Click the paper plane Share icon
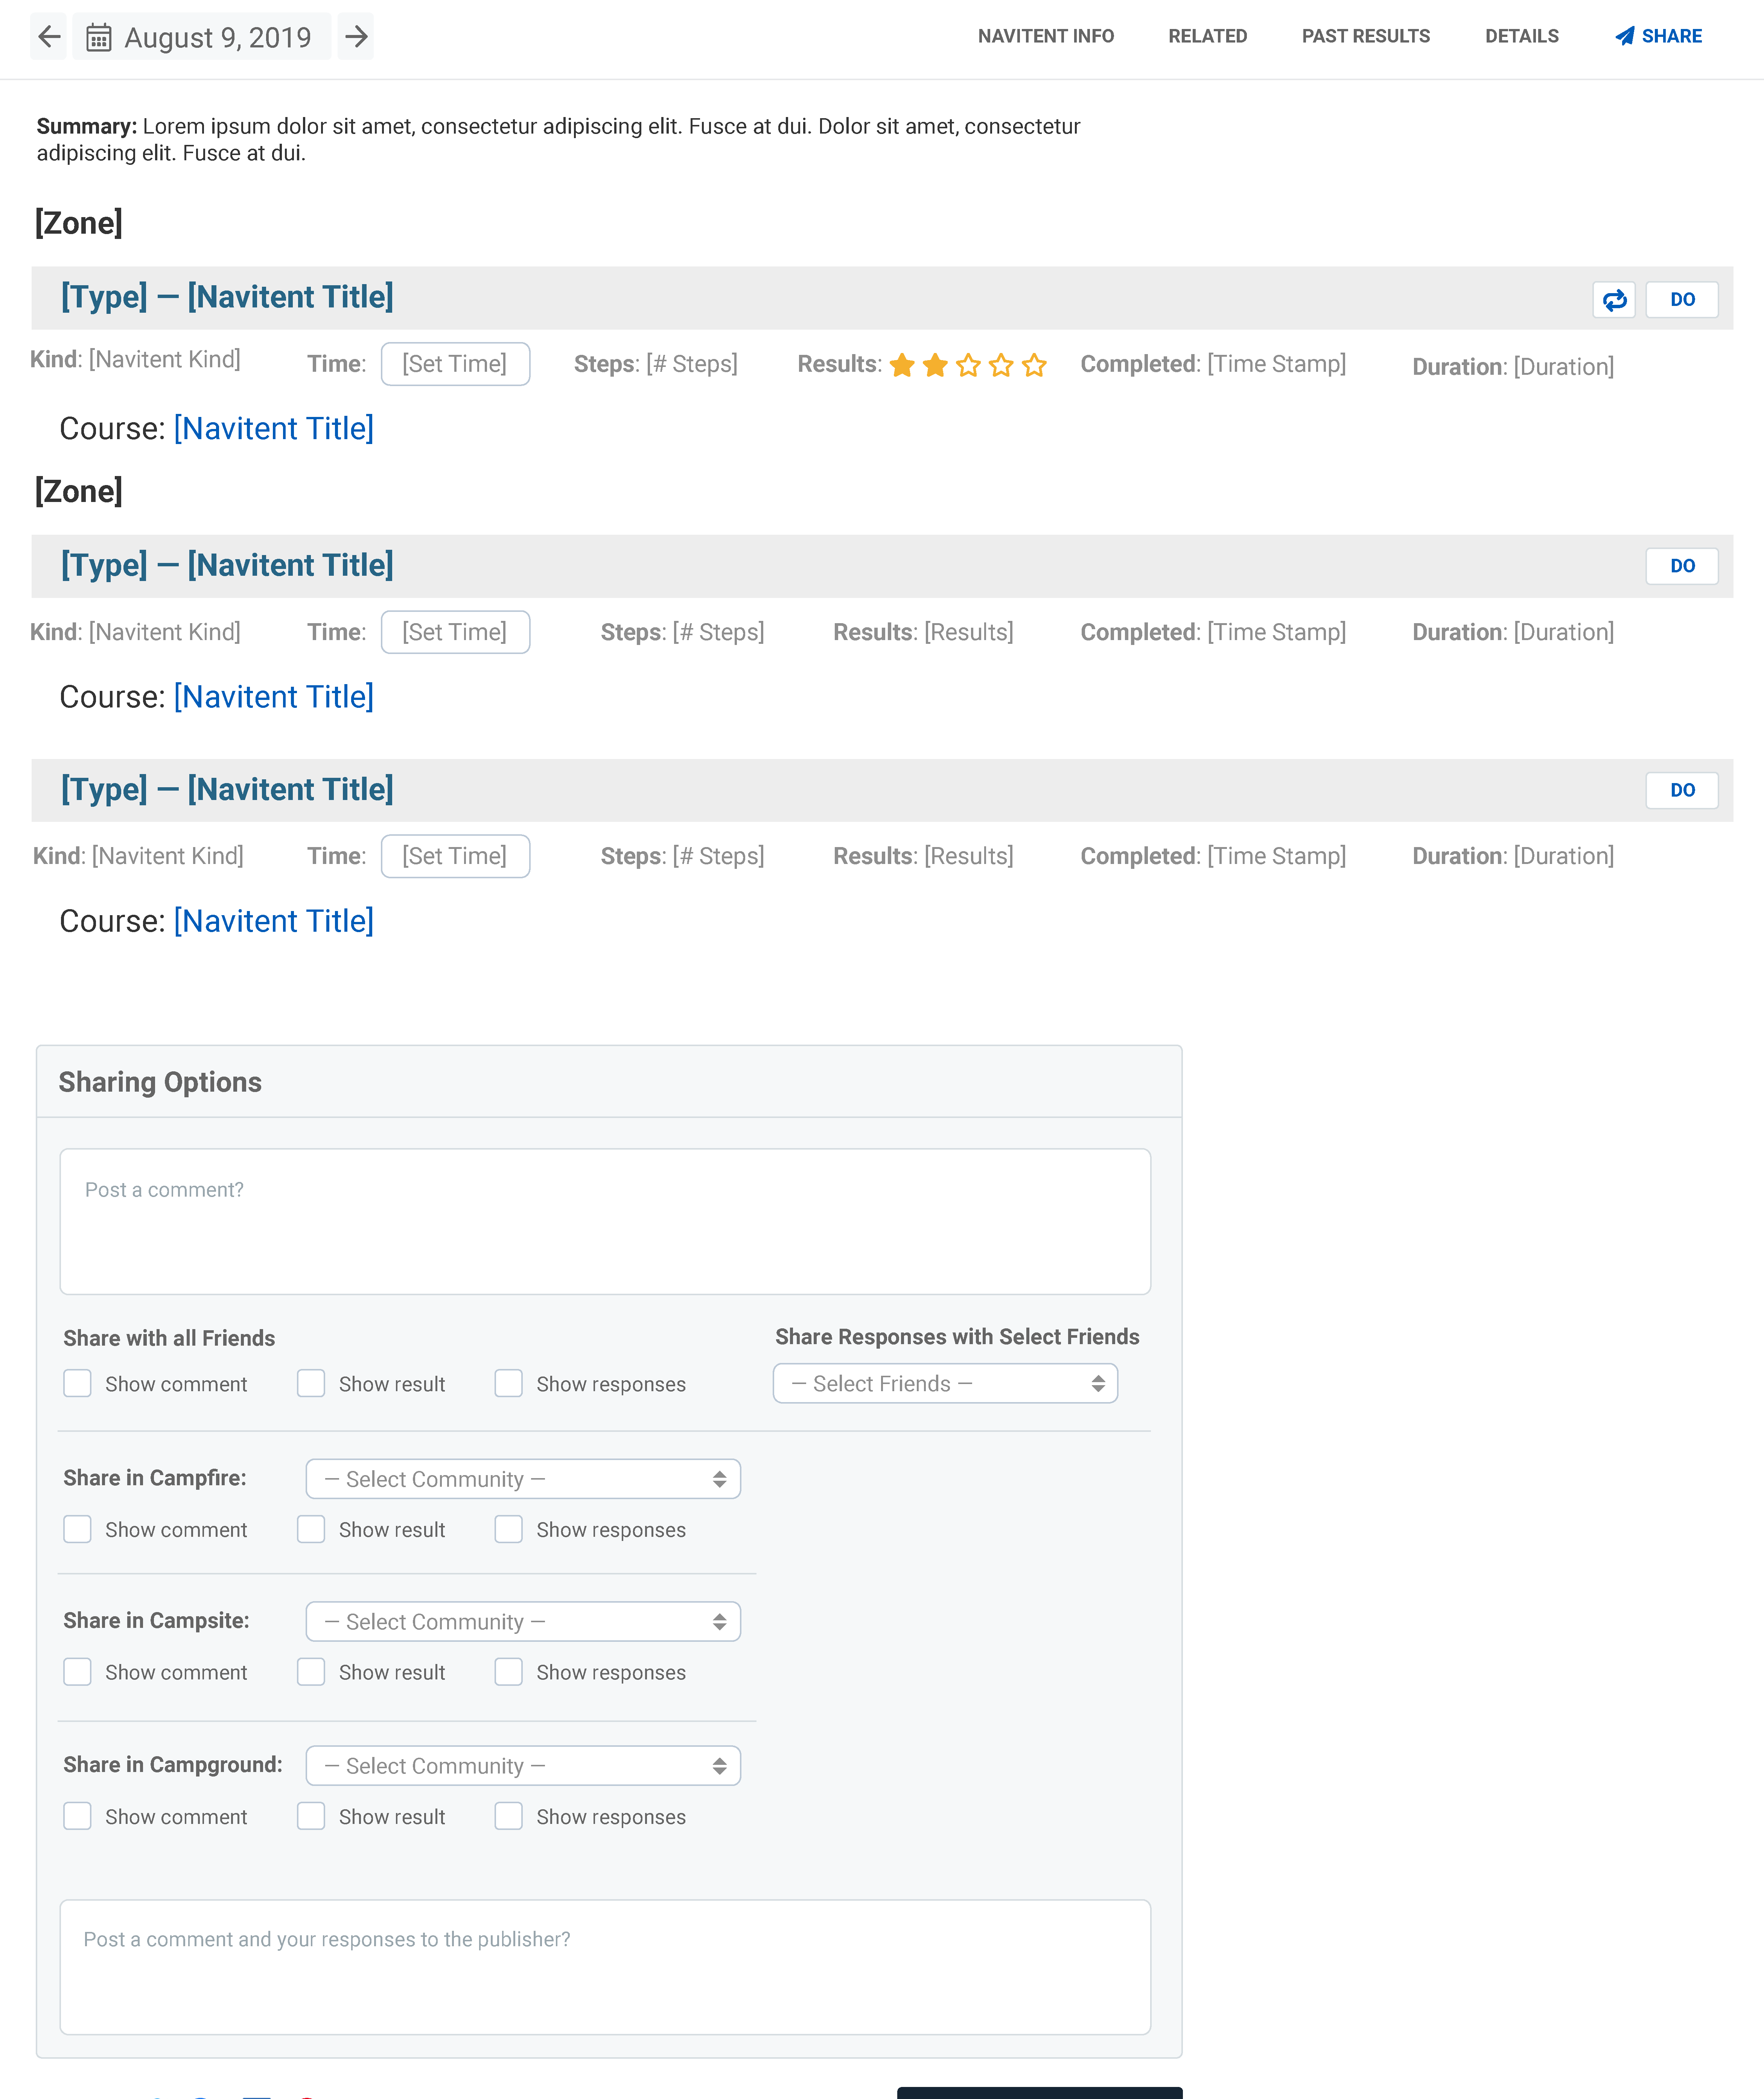Screen dimensions: 1764x2099 click(x=1625, y=36)
